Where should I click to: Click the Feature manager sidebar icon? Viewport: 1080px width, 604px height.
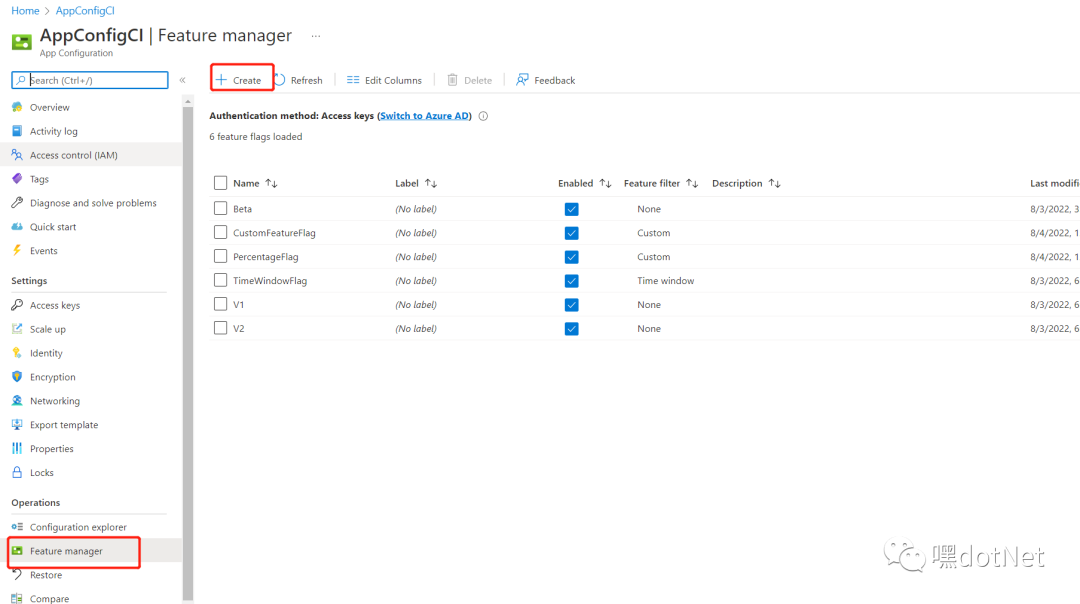click(17, 551)
